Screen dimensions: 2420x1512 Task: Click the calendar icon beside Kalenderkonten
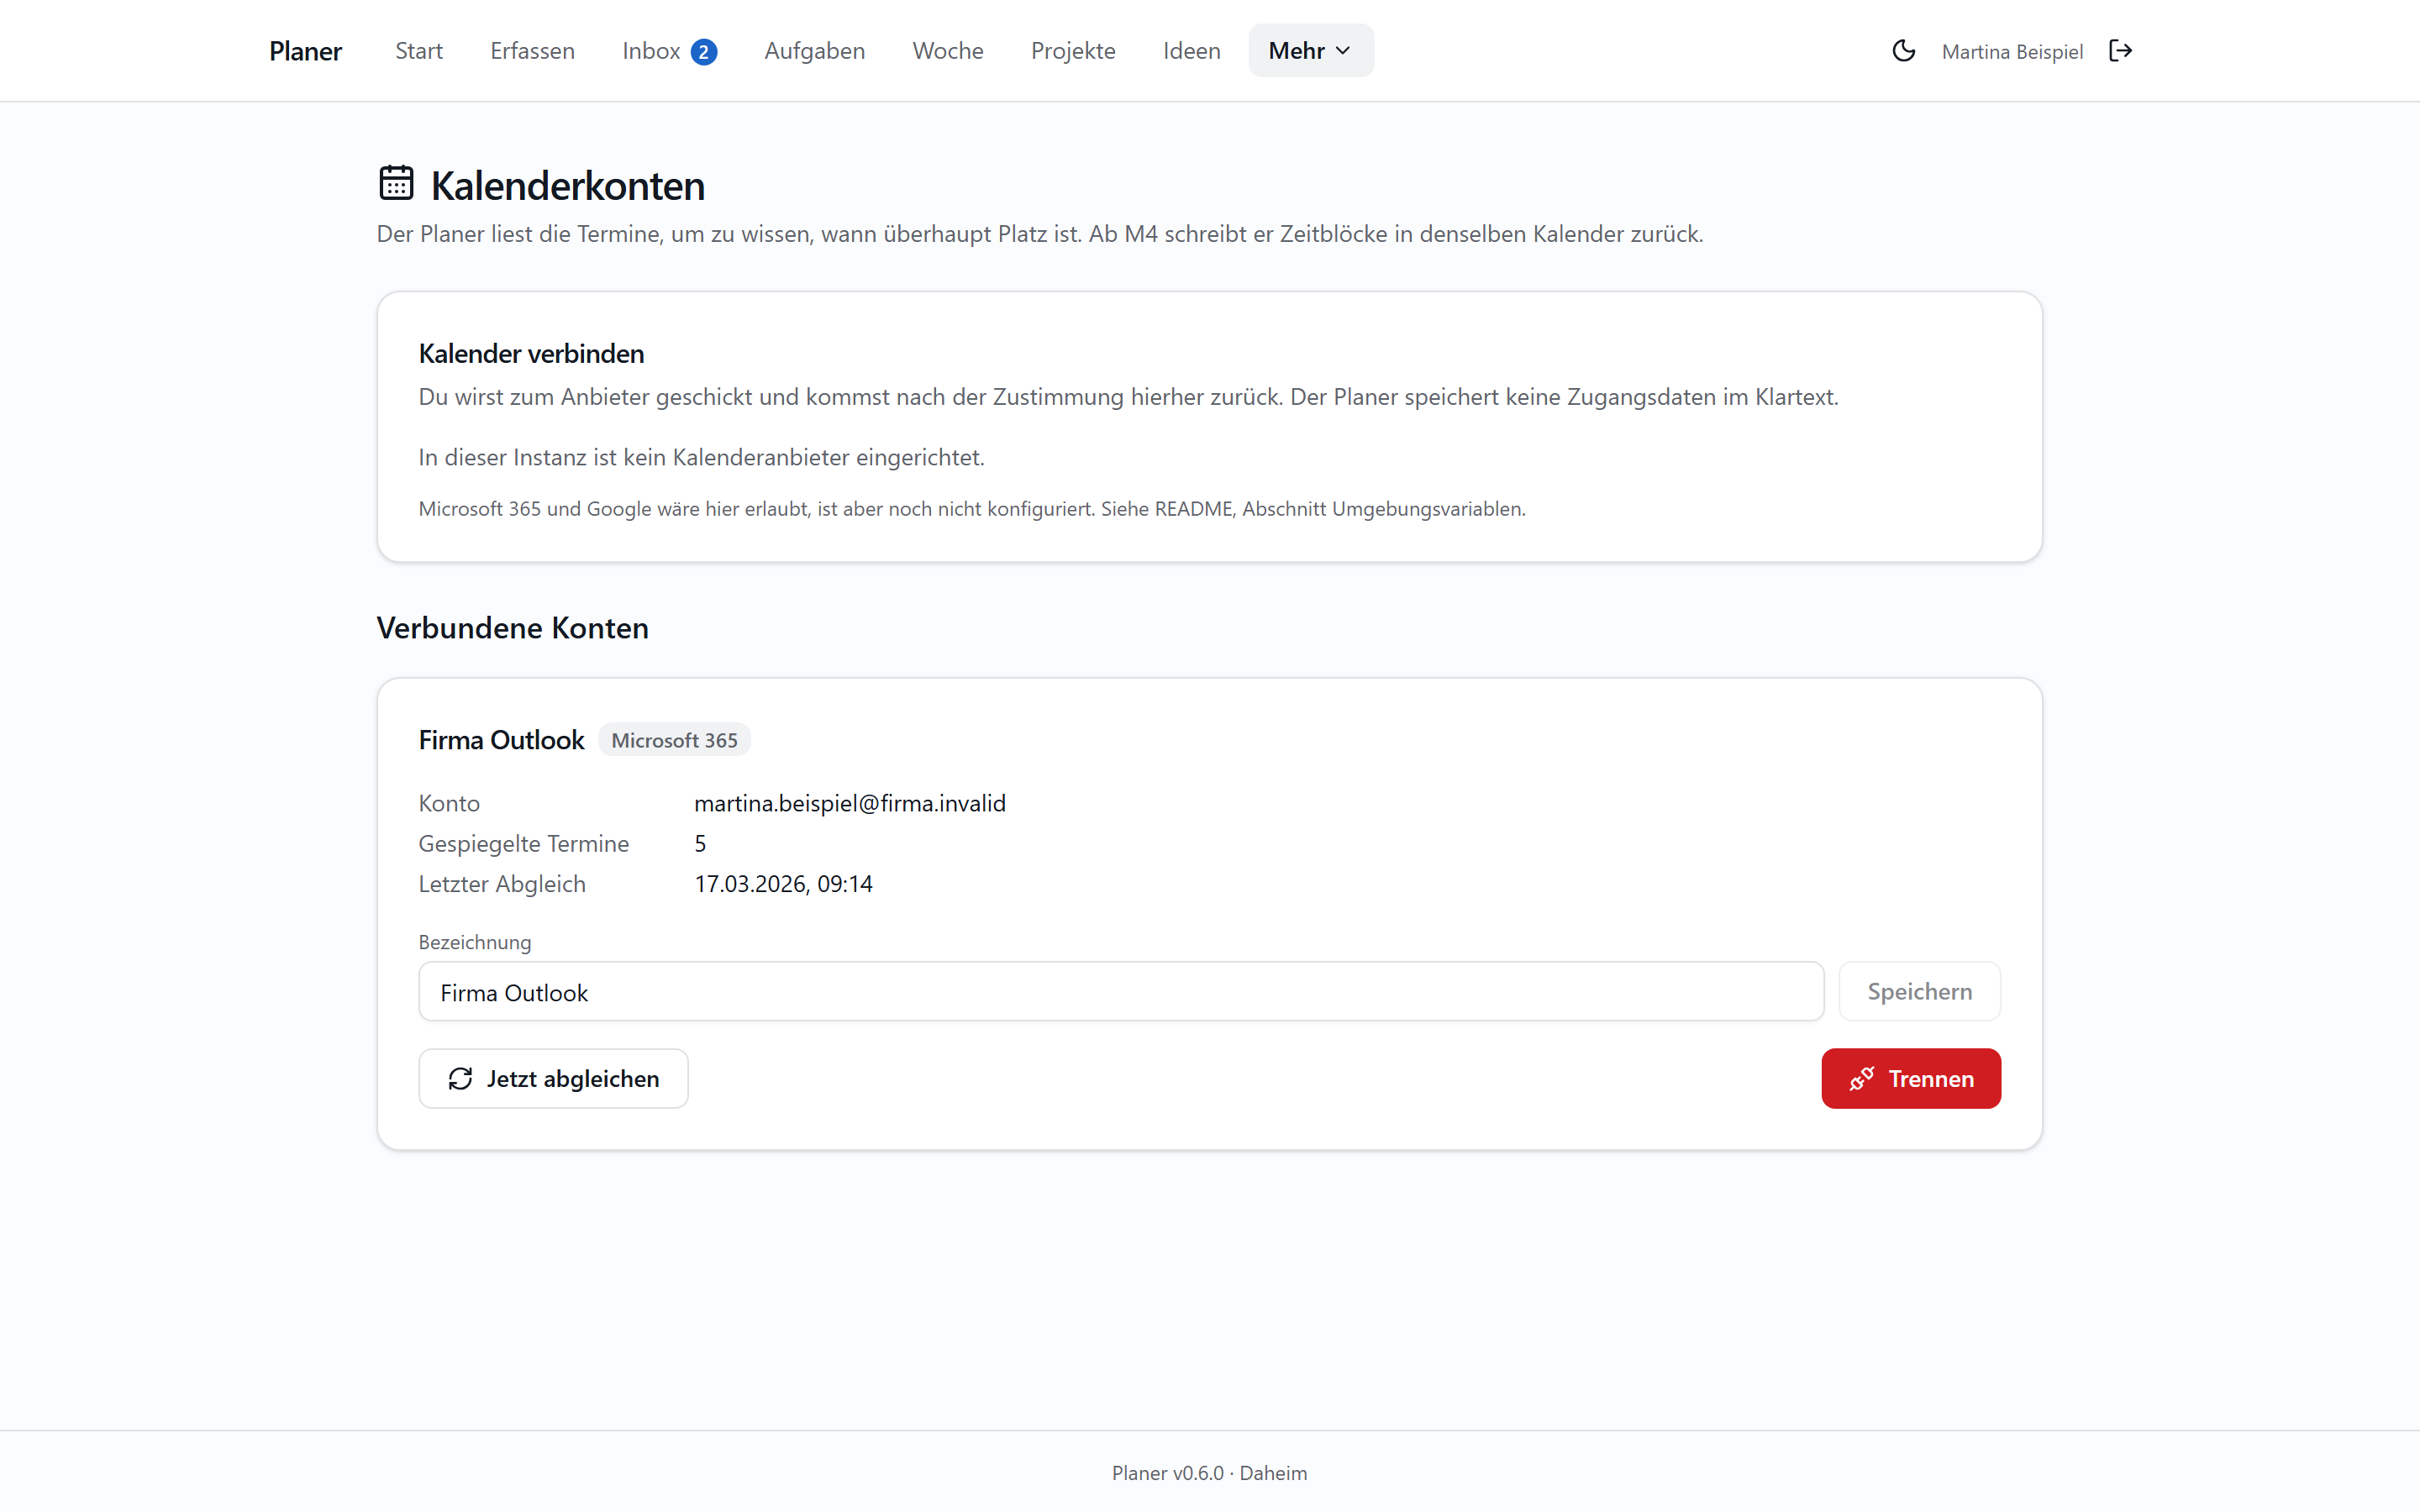point(396,183)
